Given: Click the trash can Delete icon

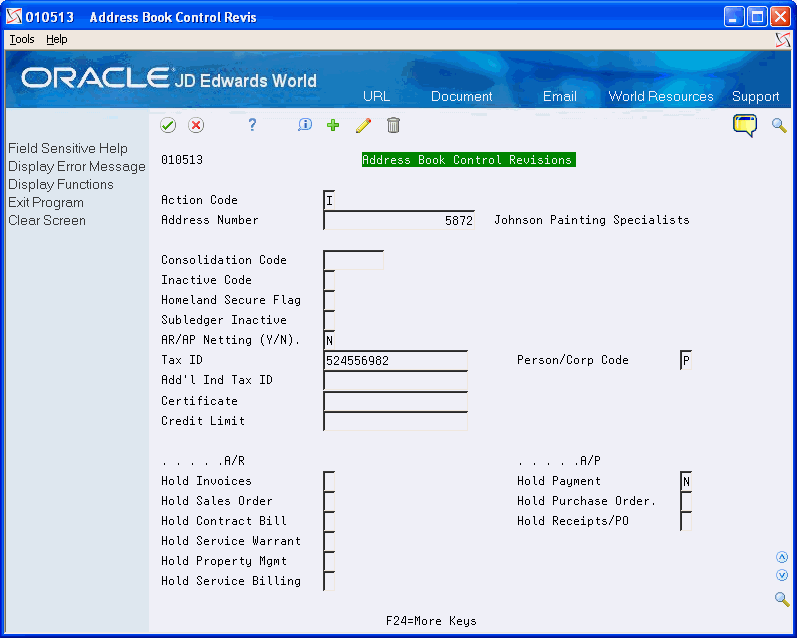Looking at the screenshot, I should coord(393,125).
